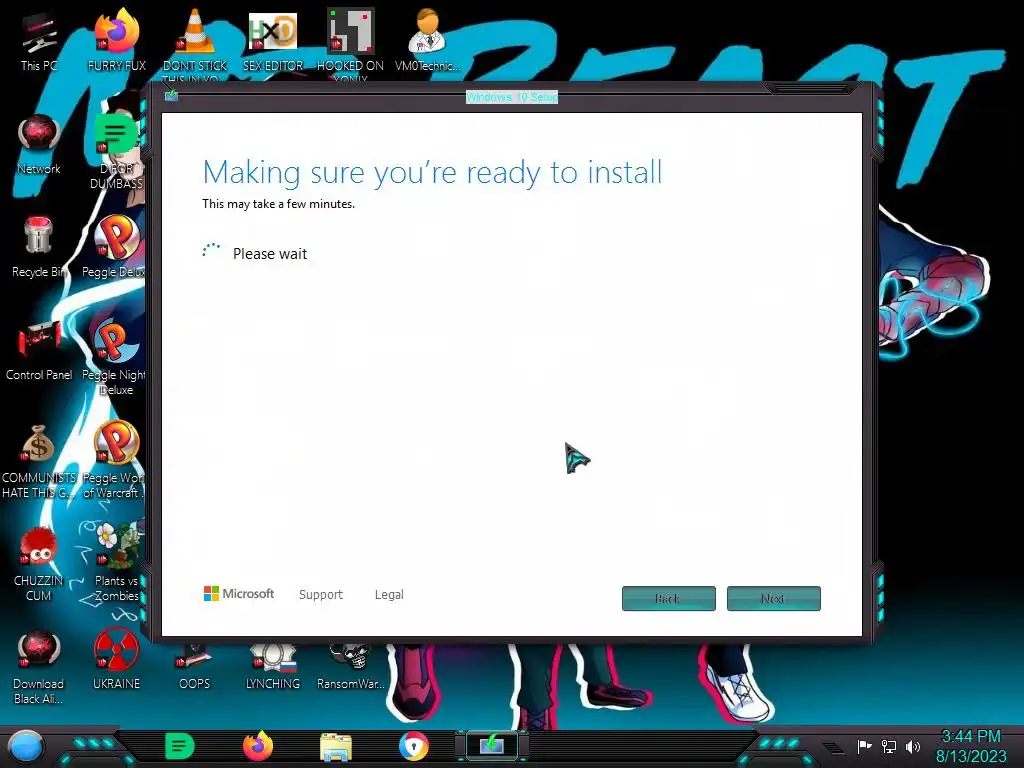Open the volume speaker tray icon
The height and width of the screenshot is (768, 1024).
pyautogui.click(x=913, y=746)
